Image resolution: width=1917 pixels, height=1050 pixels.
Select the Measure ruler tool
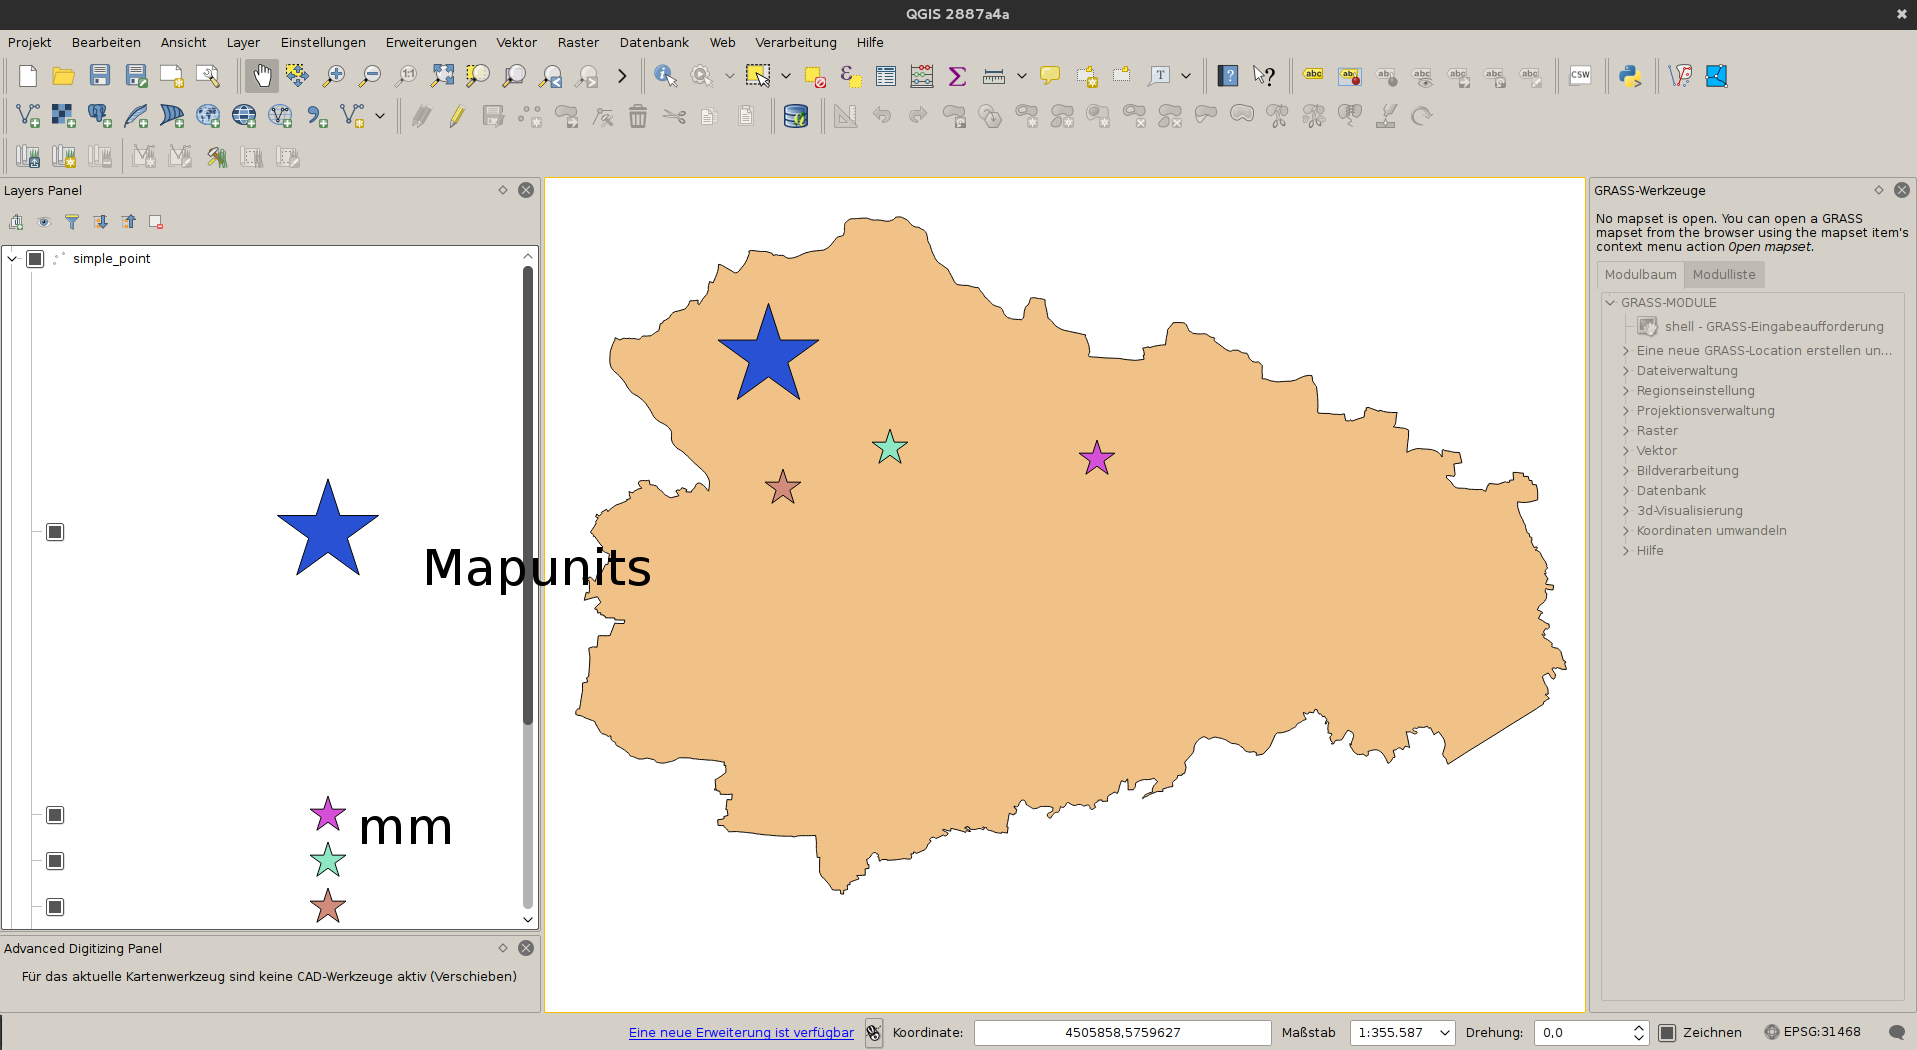click(x=994, y=76)
